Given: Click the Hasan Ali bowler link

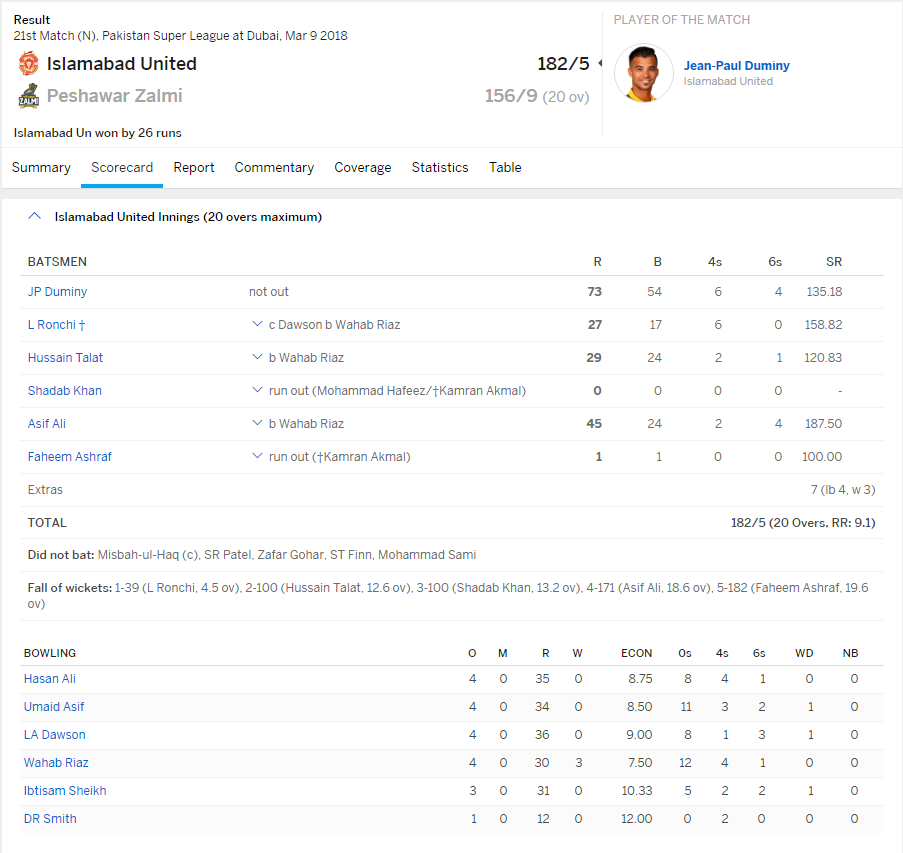Looking at the screenshot, I should [x=50, y=679].
